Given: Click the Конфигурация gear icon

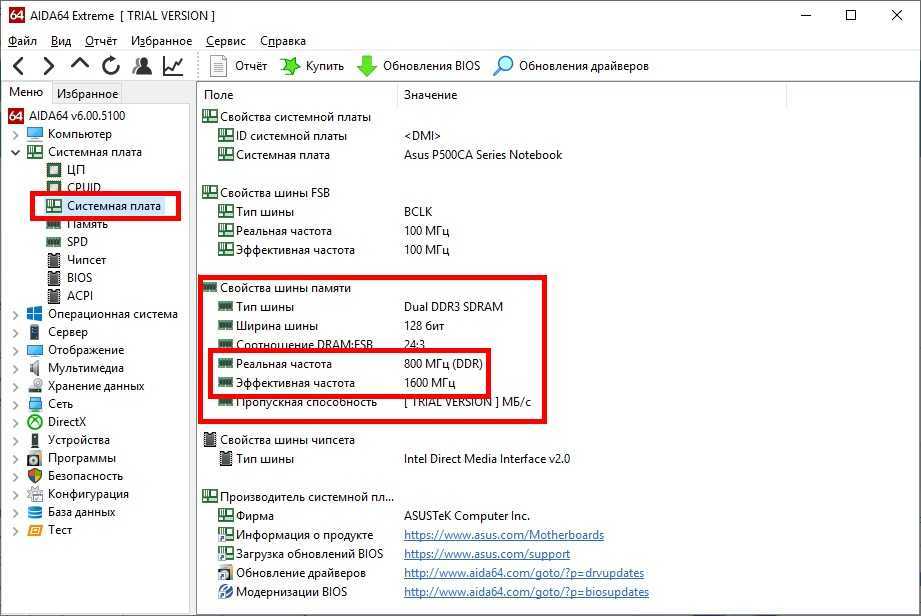Looking at the screenshot, I should (x=35, y=494).
